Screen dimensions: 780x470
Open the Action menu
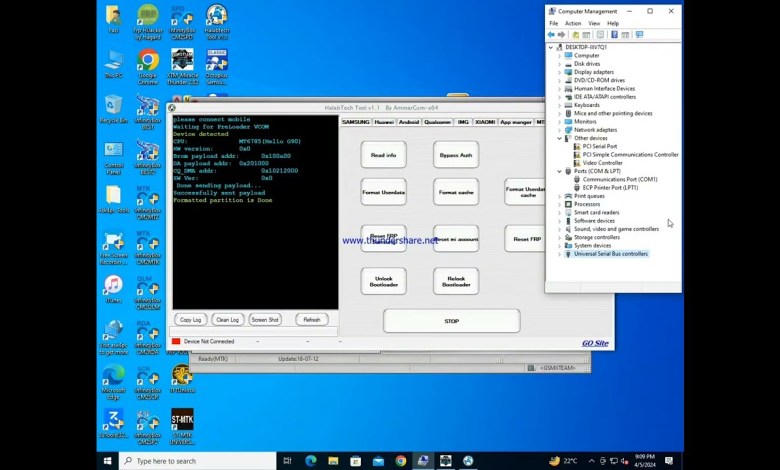(572, 23)
